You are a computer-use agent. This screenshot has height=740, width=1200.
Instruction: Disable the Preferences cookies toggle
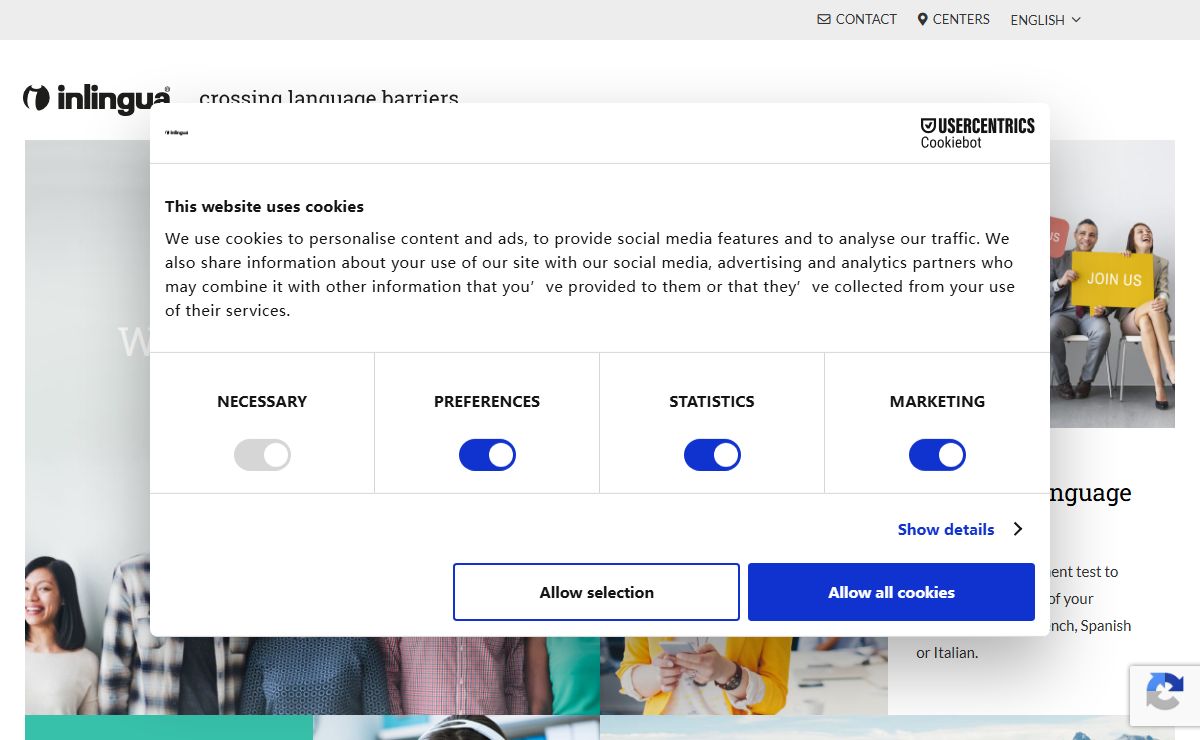[487, 455]
